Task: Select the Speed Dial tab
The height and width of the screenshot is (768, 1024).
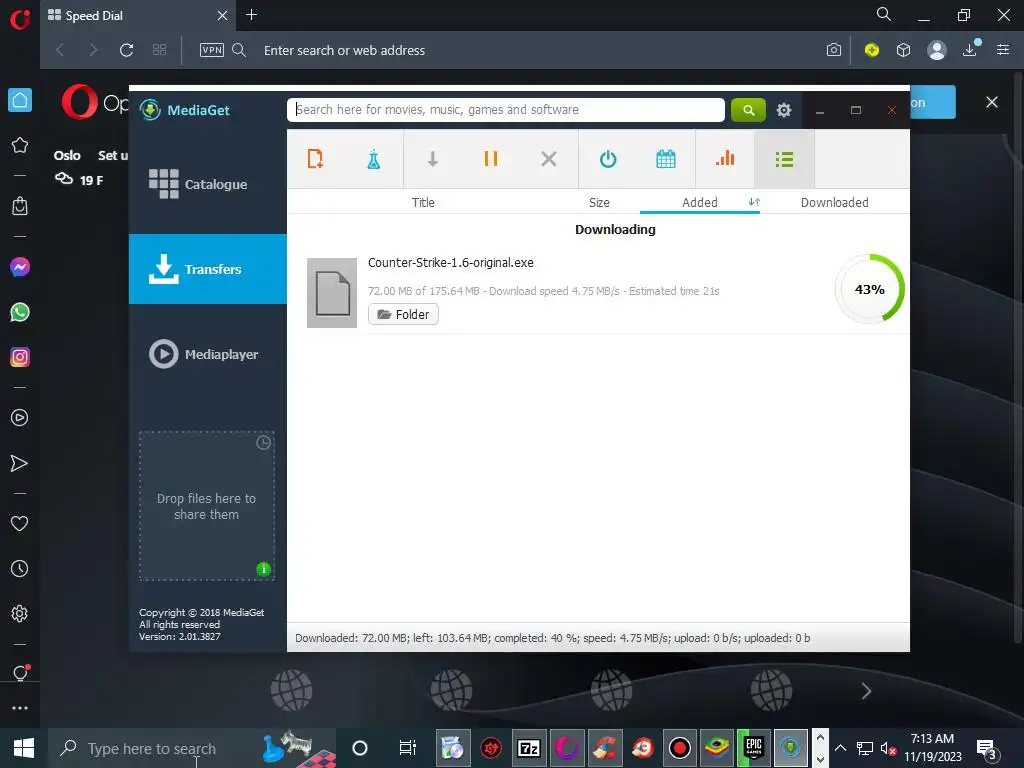Action: point(138,15)
